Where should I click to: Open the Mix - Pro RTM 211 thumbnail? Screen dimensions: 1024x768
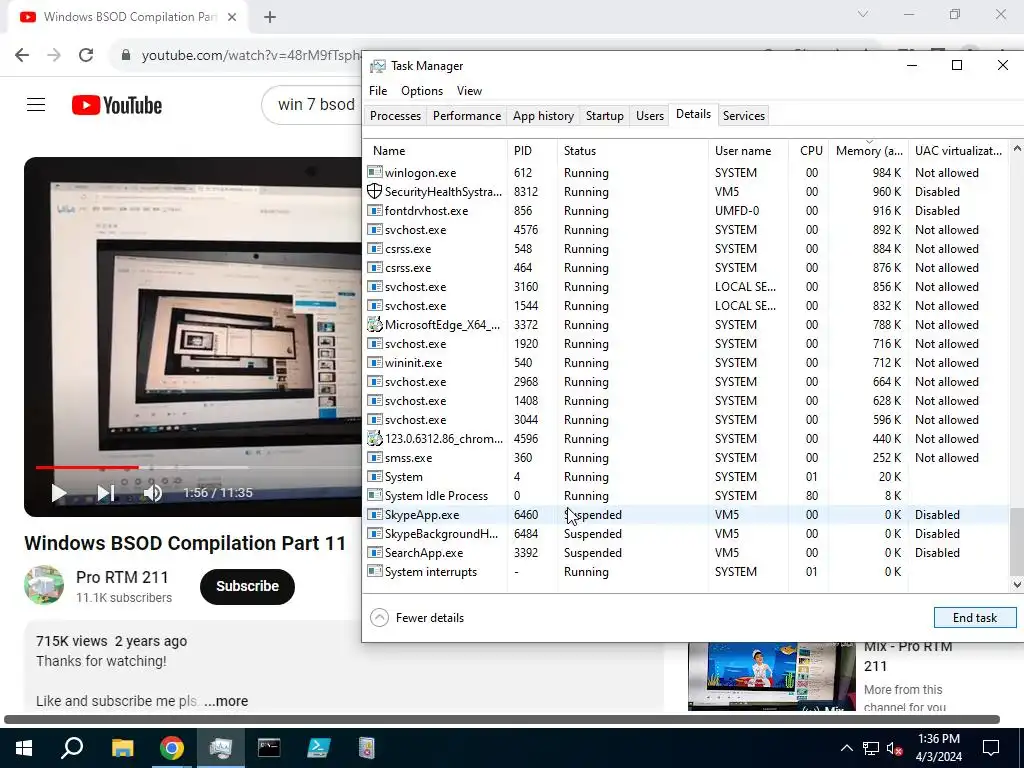point(771,677)
